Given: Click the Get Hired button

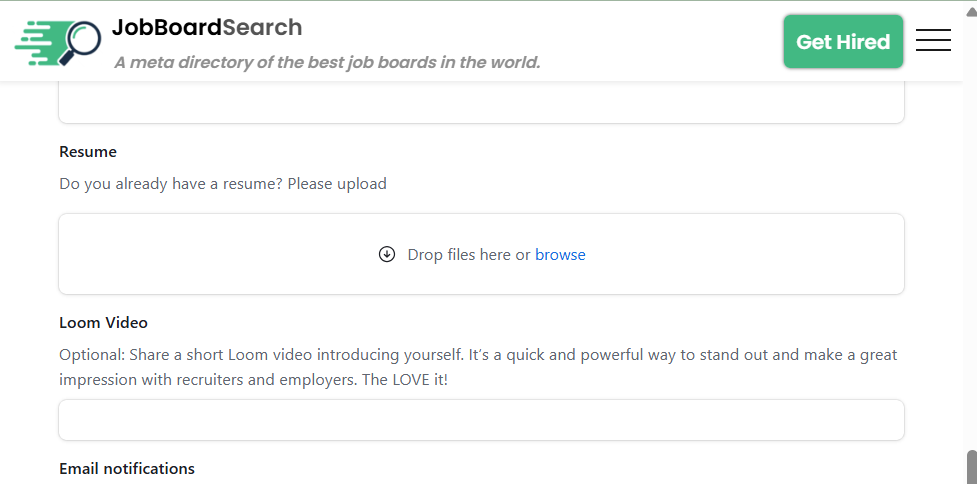Looking at the screenshot, I should [843, 42].
